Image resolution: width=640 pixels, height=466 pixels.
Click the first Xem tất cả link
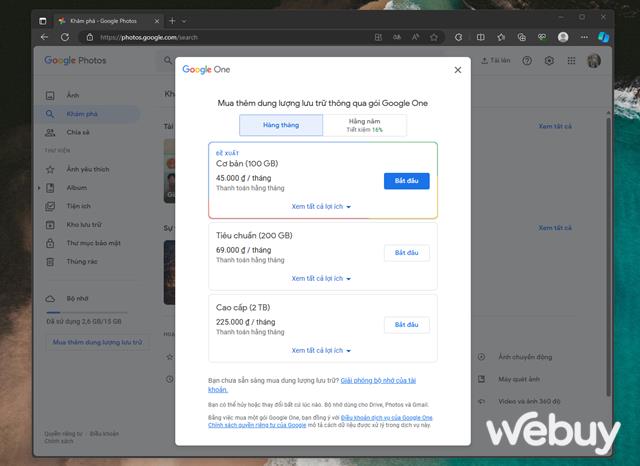coord(555,126)
